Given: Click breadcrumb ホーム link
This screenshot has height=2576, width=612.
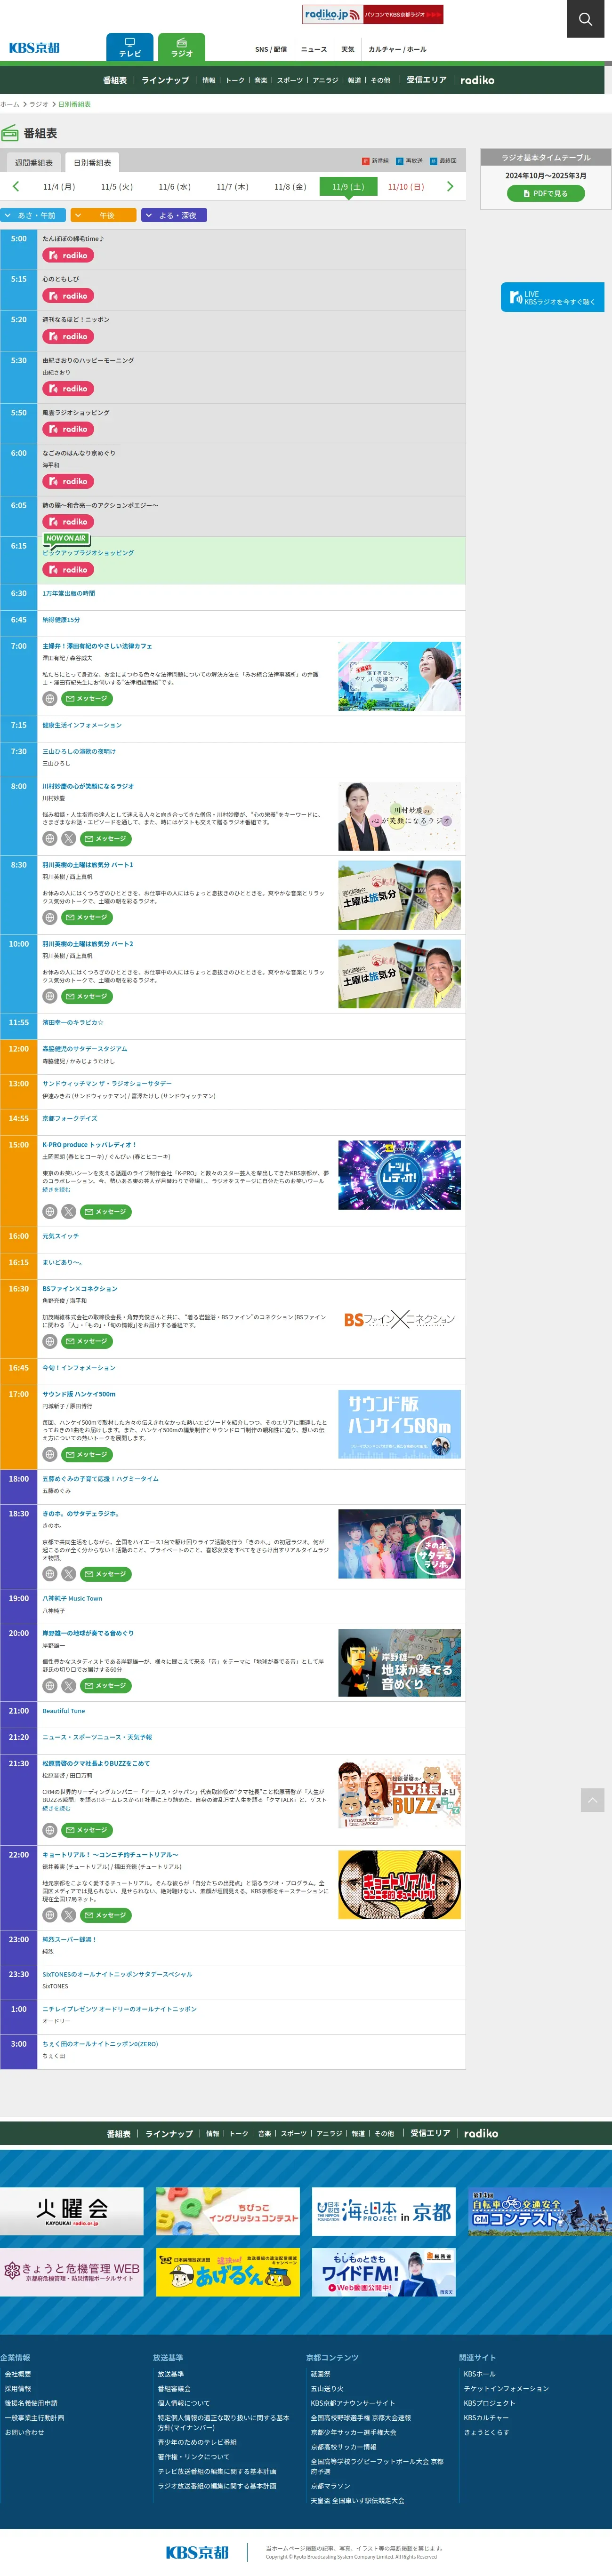Looking at the screenshot, I should tap(10, 104).
